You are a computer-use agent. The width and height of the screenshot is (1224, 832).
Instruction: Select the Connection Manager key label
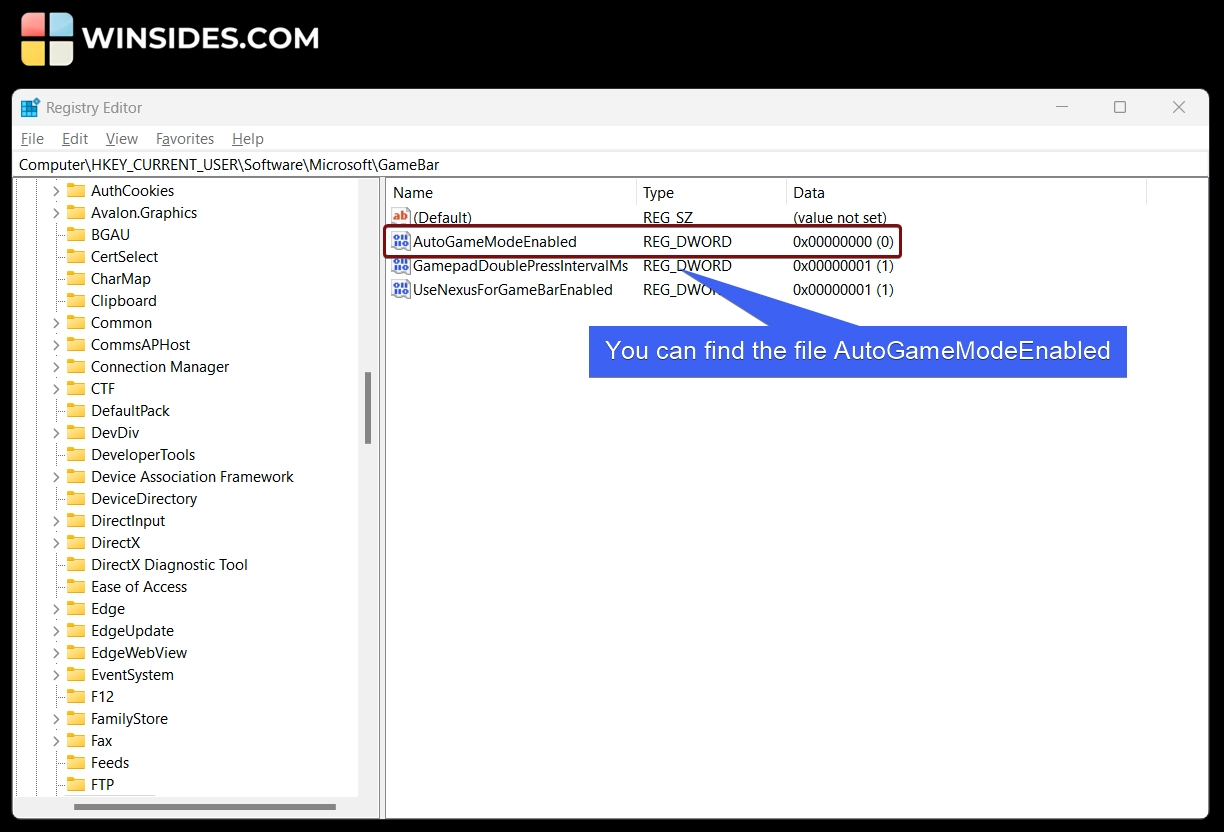[x=160, y=367]
